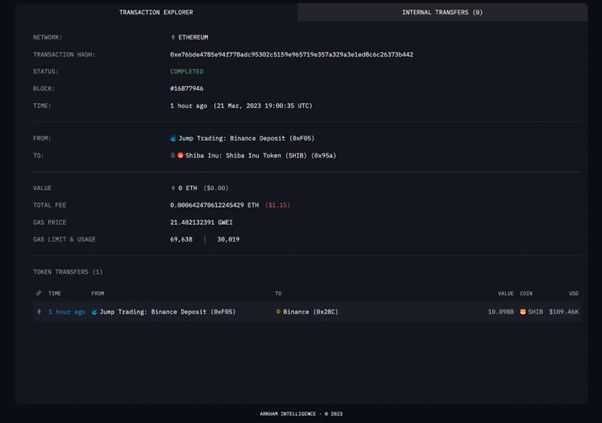Click the ETH icon beside the value amount
Image resolution: width=602 pixels, height=423 pixels.
pos(173,188)
